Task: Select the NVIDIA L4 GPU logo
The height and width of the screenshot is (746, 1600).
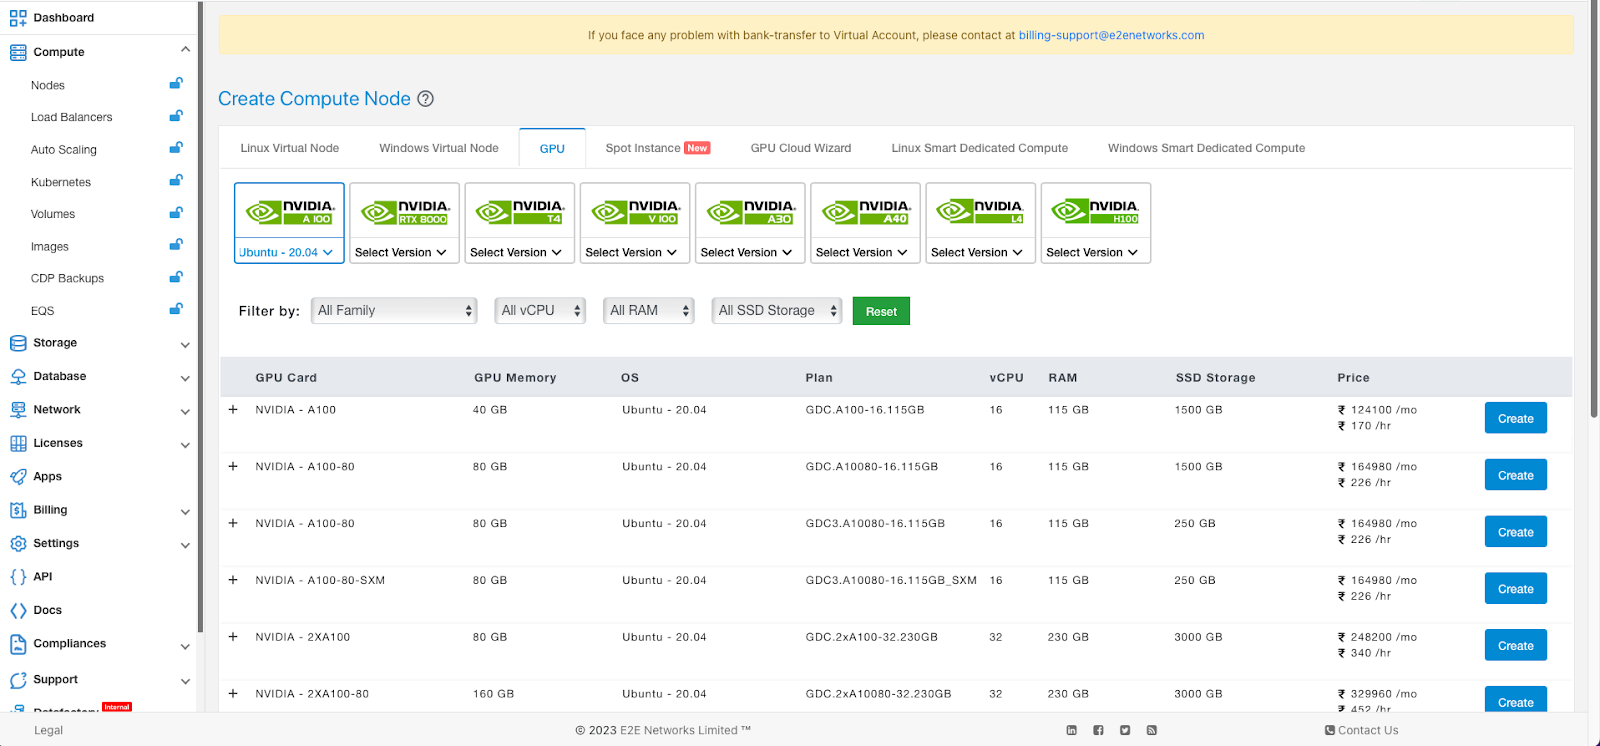Action: (x=981, y=212)
